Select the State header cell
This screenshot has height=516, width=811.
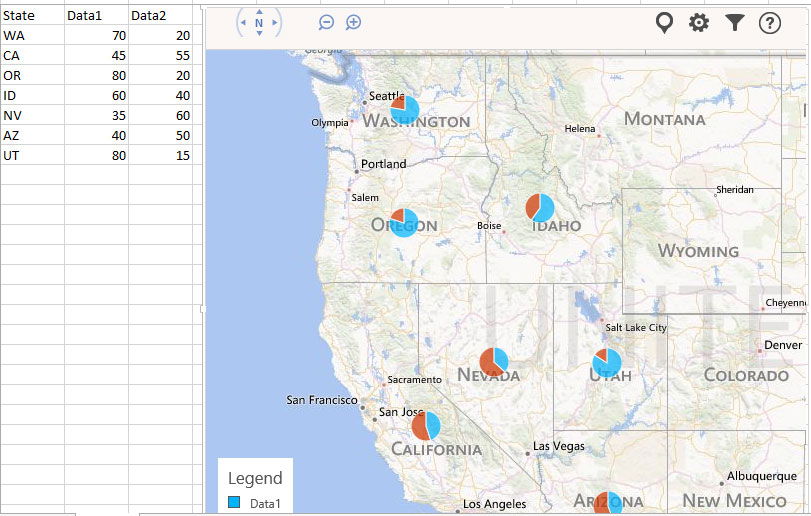click(32, 16)
